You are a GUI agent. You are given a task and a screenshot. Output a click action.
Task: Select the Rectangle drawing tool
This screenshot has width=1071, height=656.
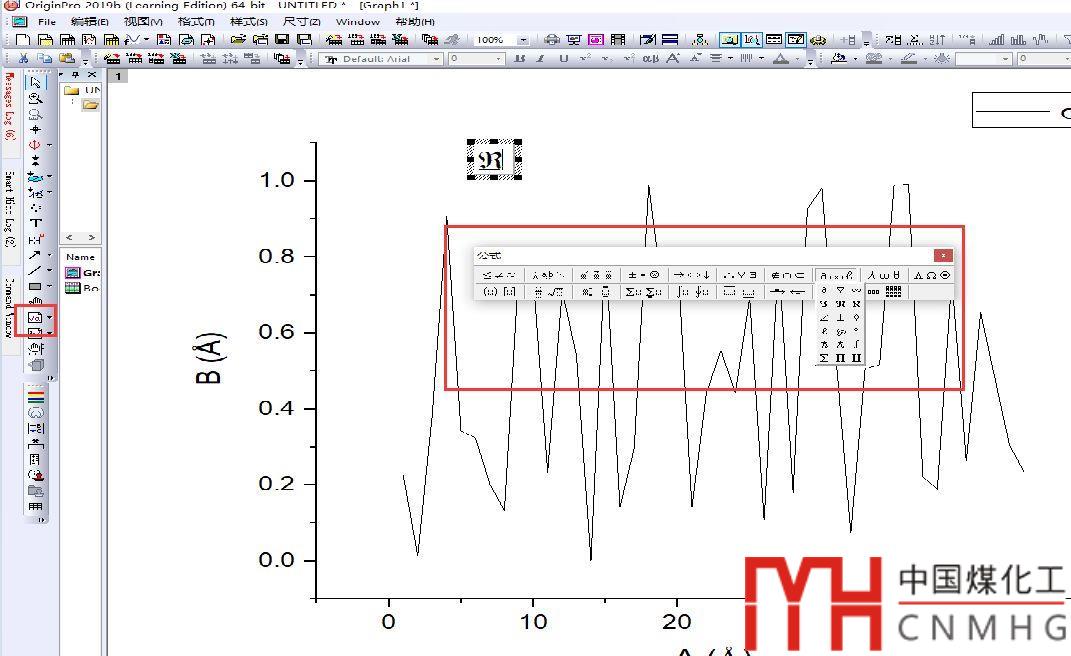point(35,286)
